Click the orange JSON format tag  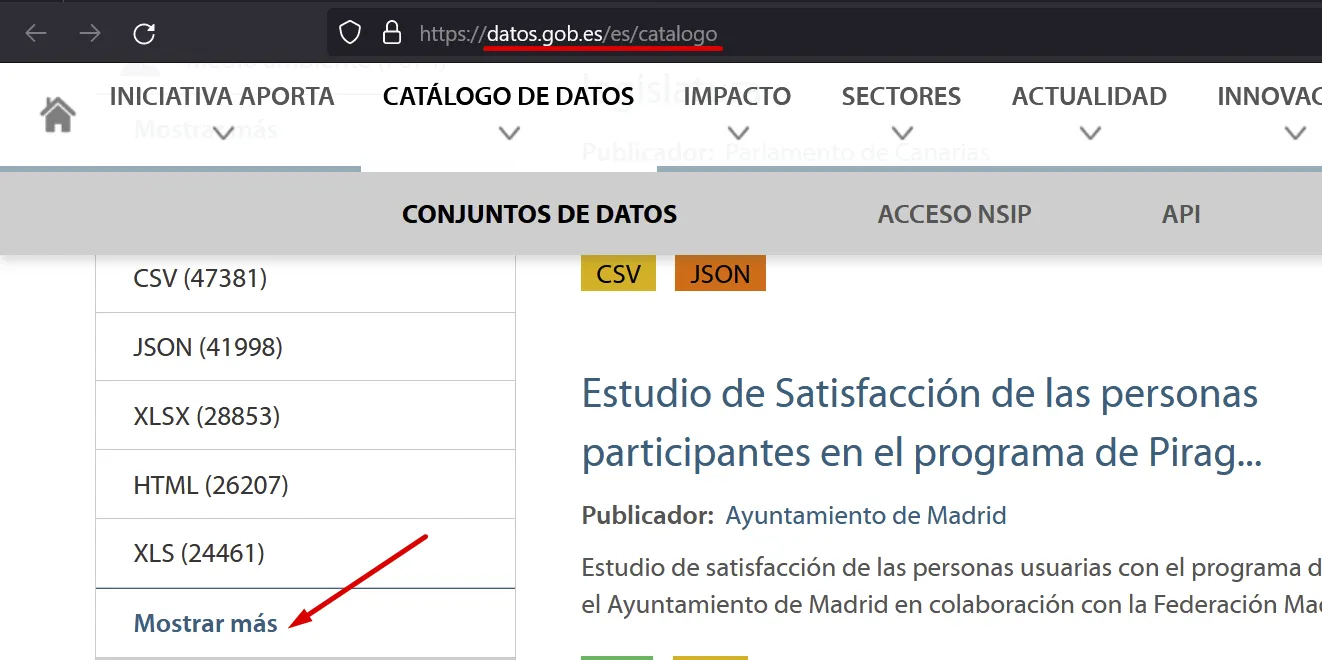click(x=720, y=274)
